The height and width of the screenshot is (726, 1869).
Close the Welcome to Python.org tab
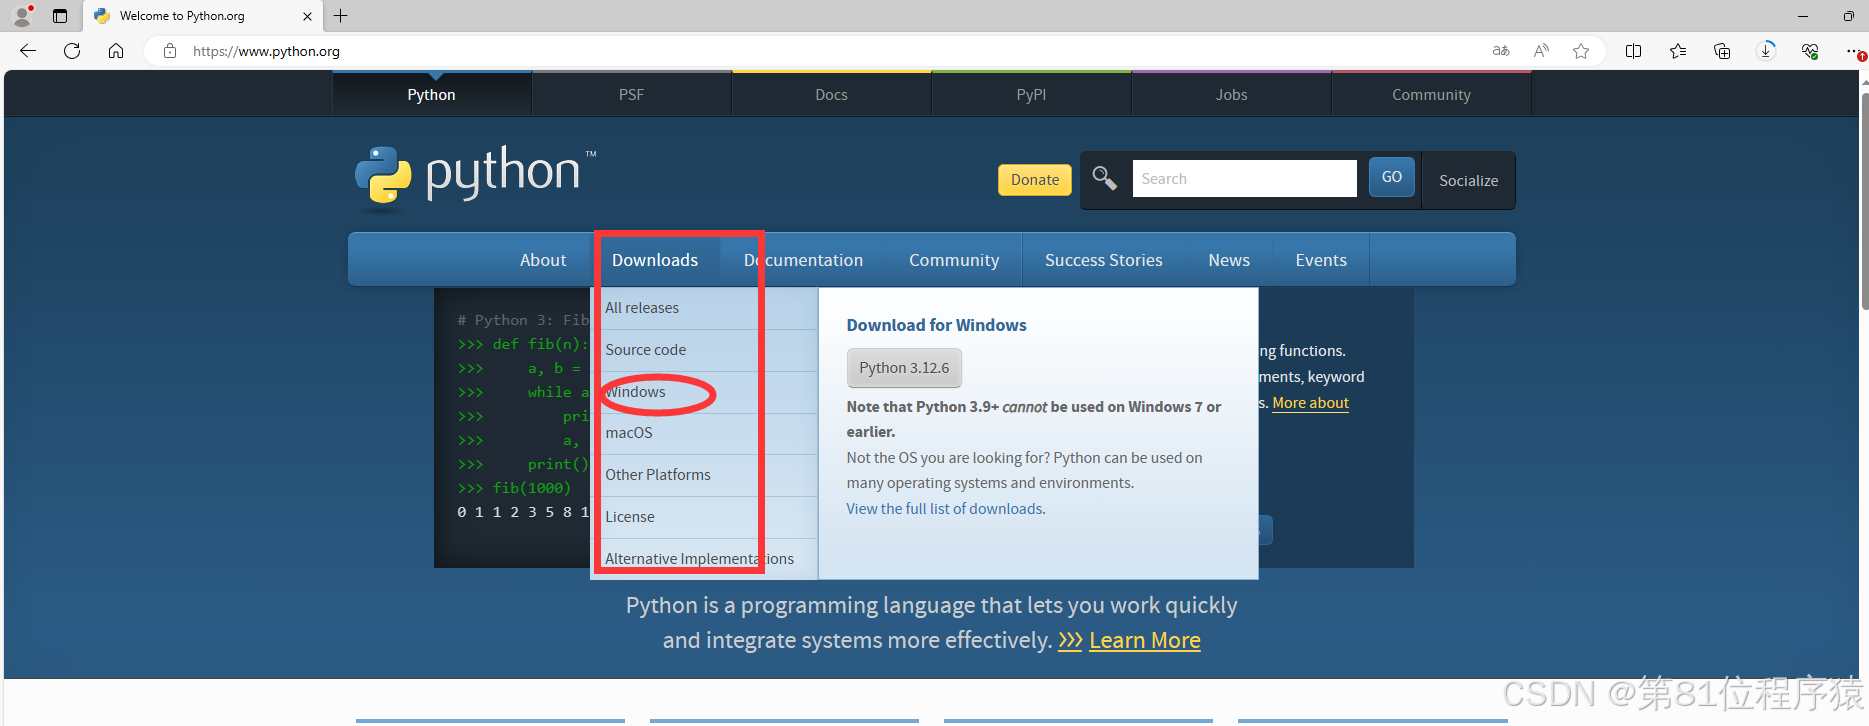307,16
